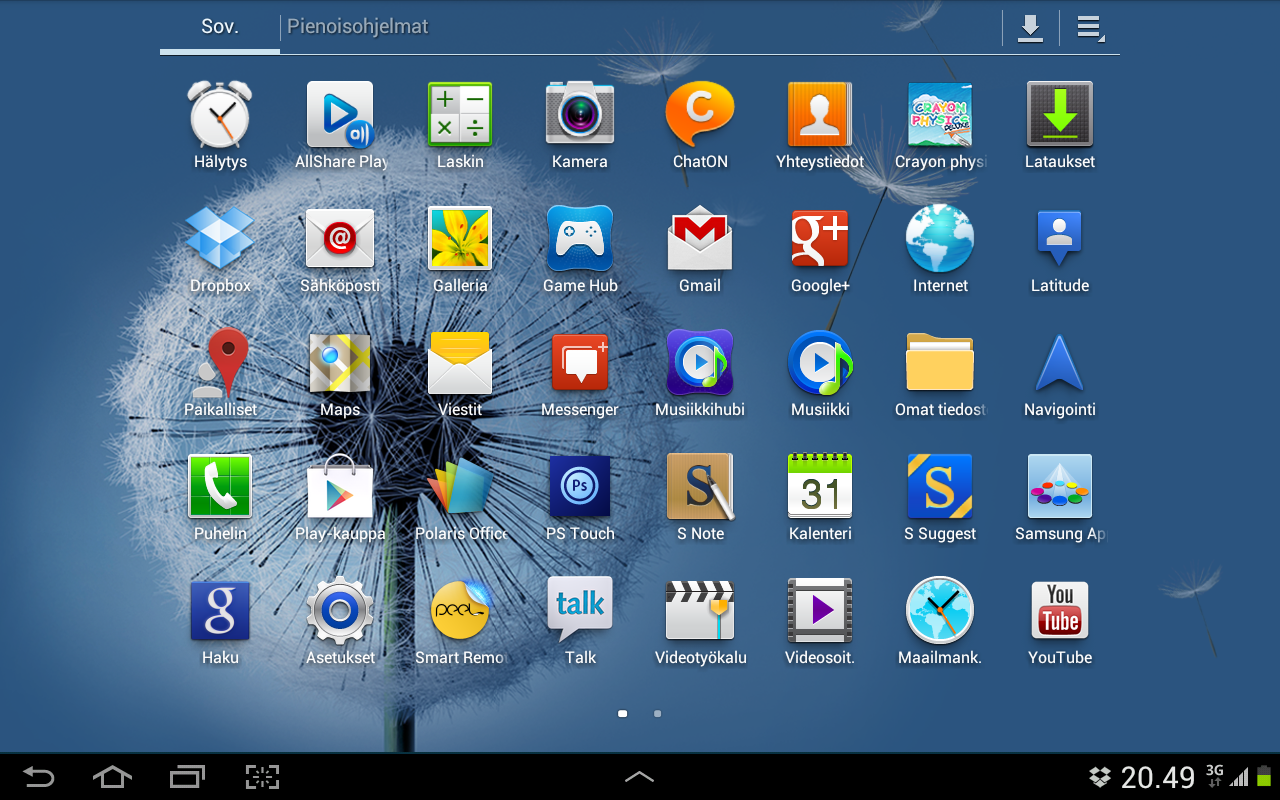Launch the Messenger app
This screenshot has height=800, width=1280.
coord(580,374)
